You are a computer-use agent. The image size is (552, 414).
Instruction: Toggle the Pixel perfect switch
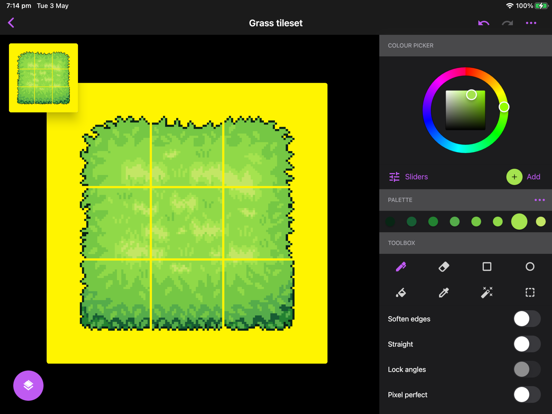[x=527, y=395]
